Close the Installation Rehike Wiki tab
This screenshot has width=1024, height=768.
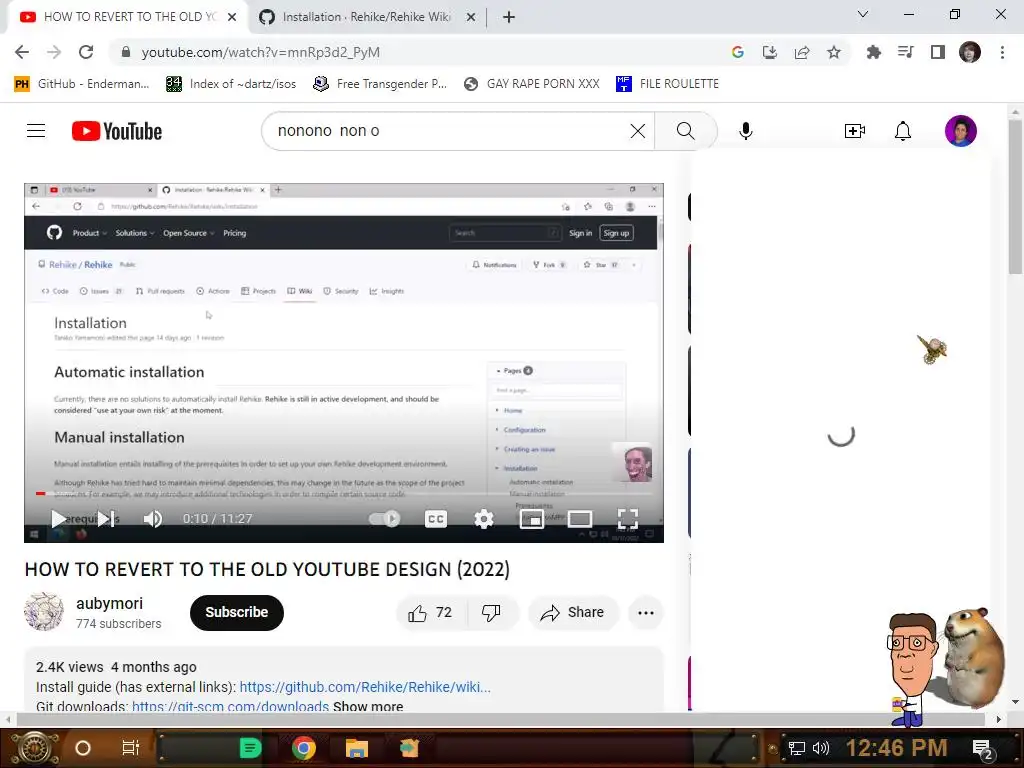471,18
